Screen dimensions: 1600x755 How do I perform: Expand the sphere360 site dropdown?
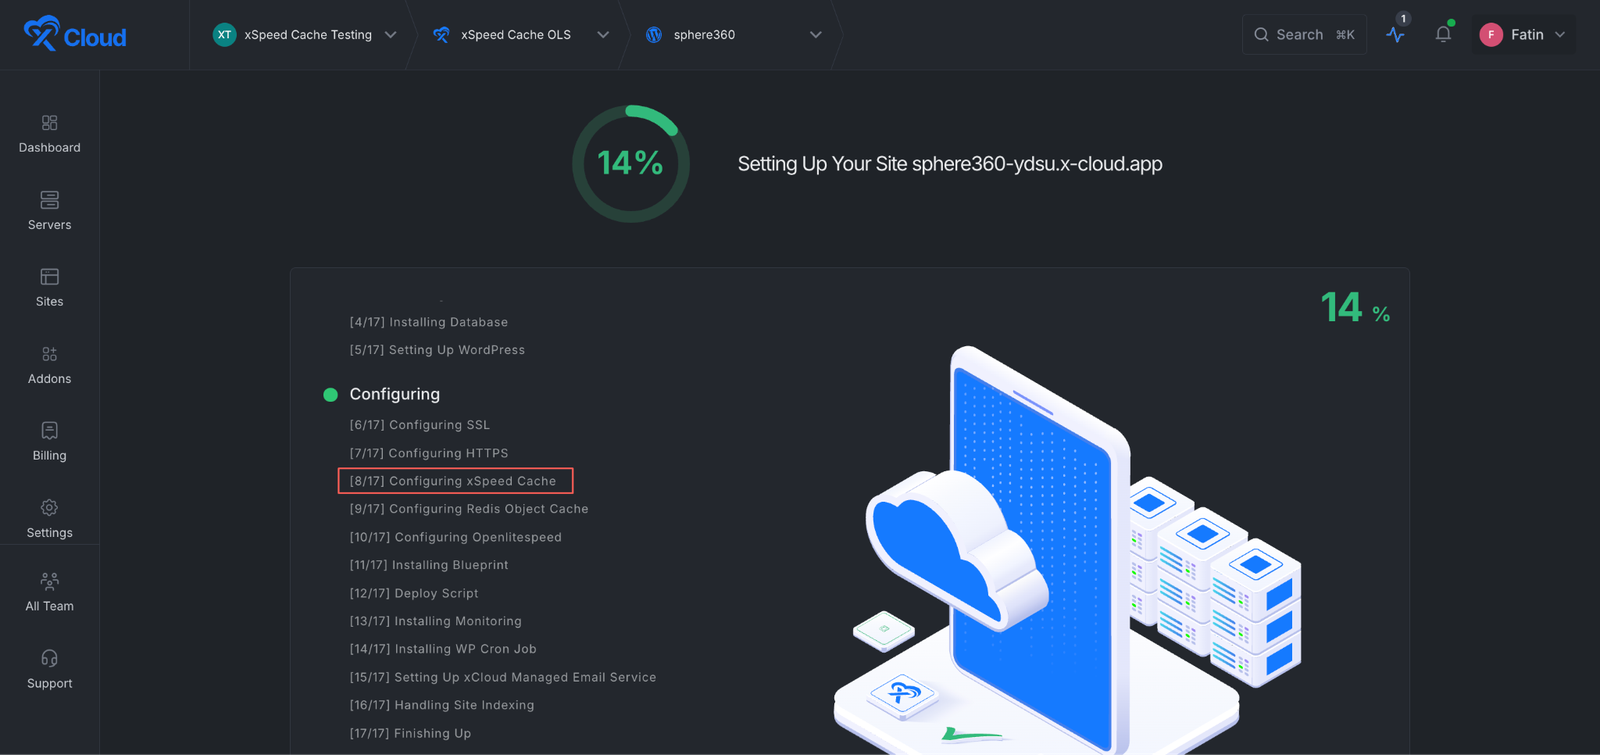point(816,35)
